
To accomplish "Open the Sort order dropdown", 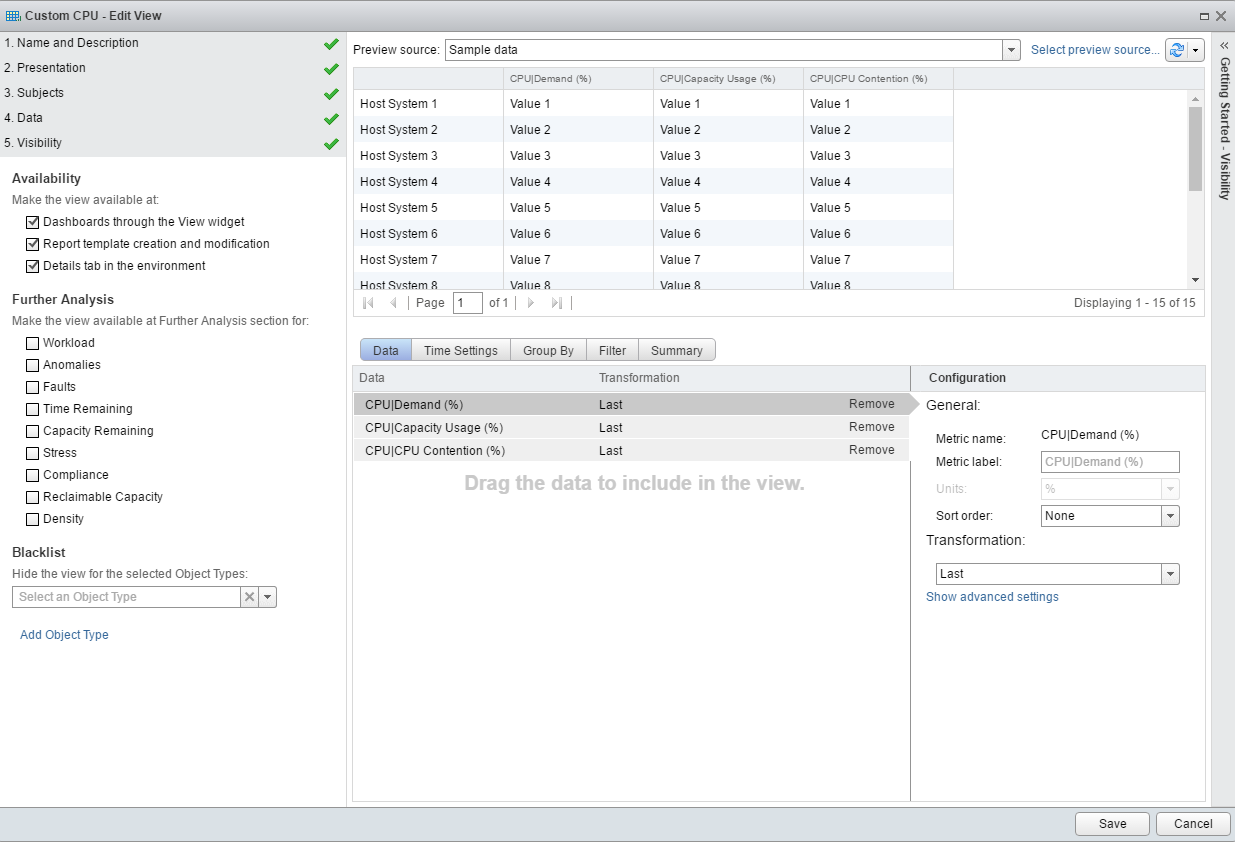I will (1170, 516).
